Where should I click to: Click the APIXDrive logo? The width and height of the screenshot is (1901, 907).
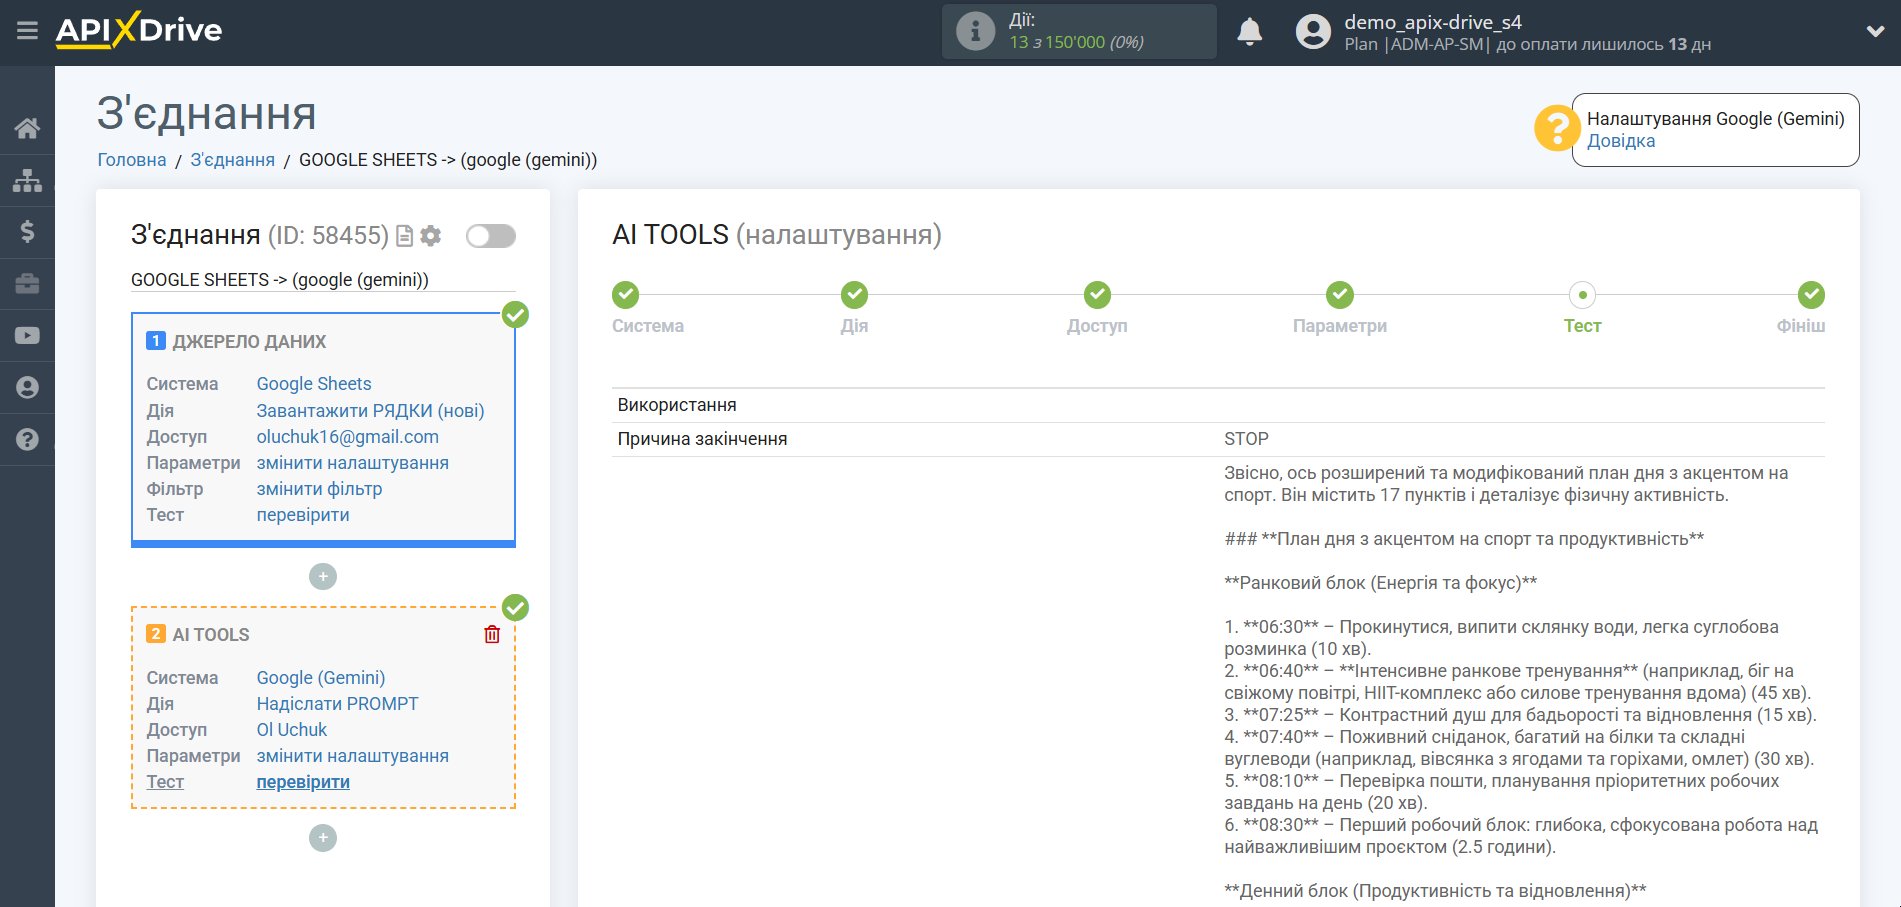[139, 30]
